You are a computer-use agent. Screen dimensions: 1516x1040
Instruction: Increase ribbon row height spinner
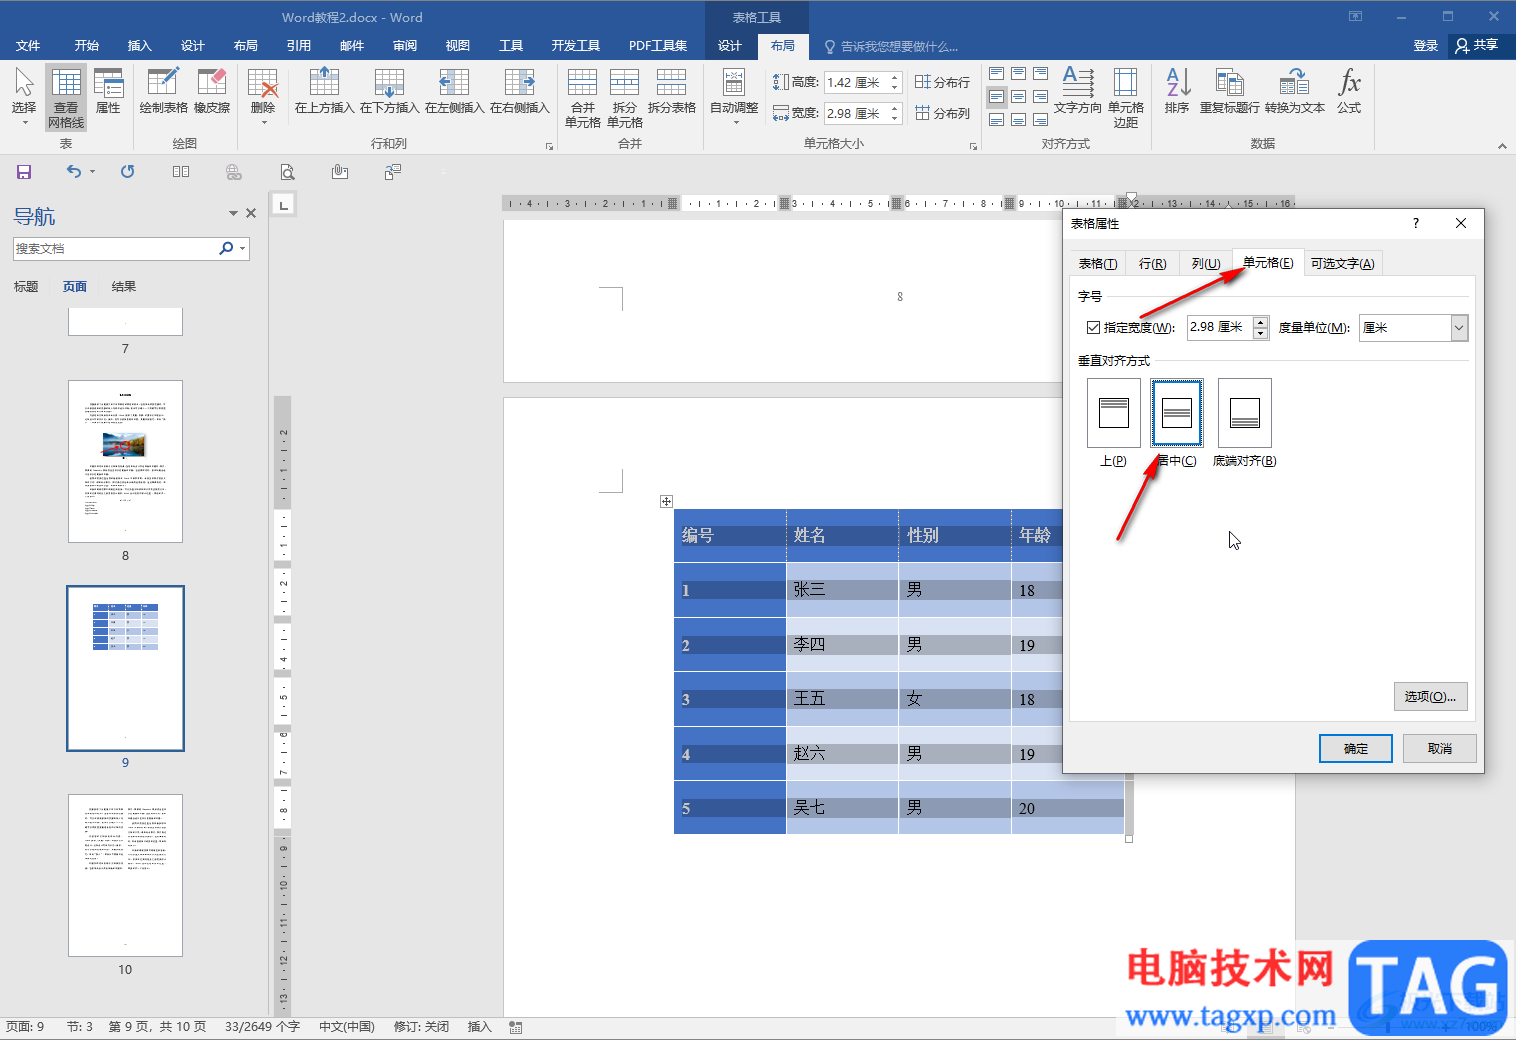tap(895, 77)
